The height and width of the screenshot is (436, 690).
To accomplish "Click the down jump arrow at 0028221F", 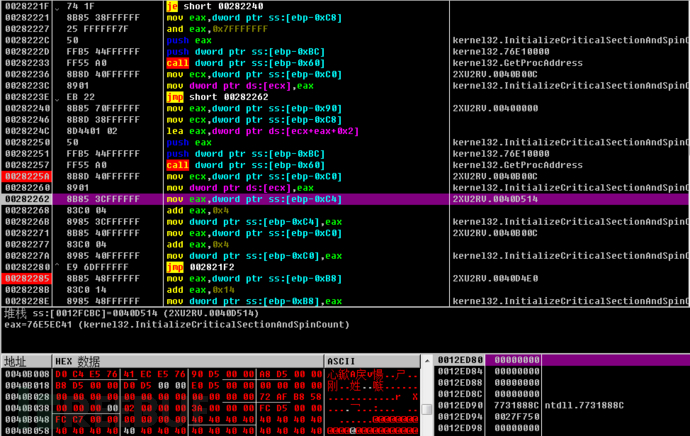I will click(56, 6).
